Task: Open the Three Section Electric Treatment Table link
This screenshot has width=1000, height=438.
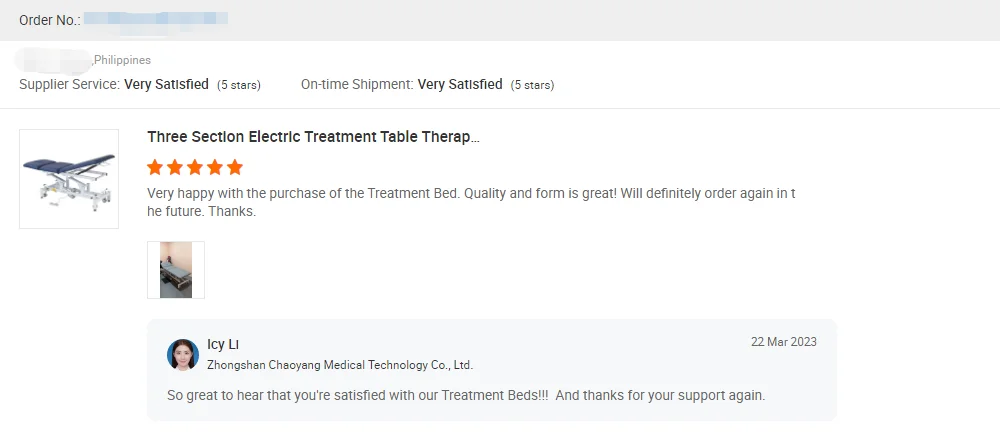Action: (313, 137)
